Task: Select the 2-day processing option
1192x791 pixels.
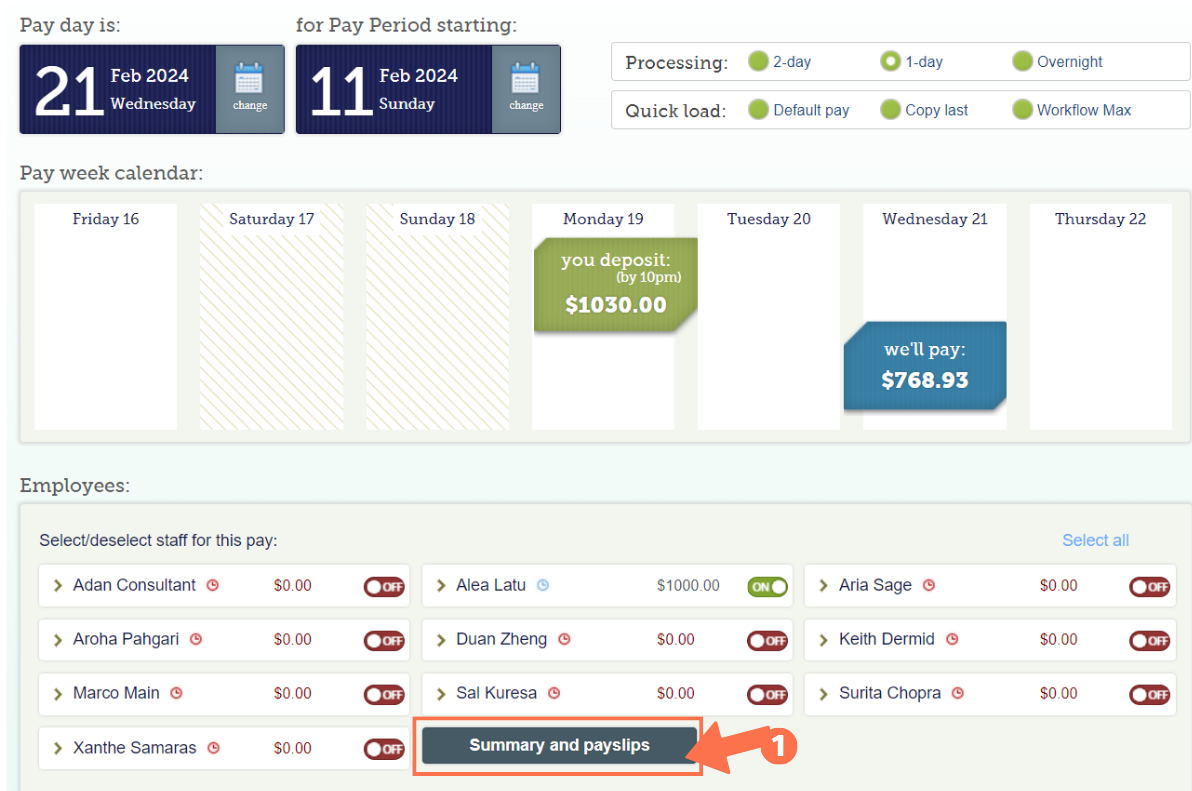Action: pos(759,61)
